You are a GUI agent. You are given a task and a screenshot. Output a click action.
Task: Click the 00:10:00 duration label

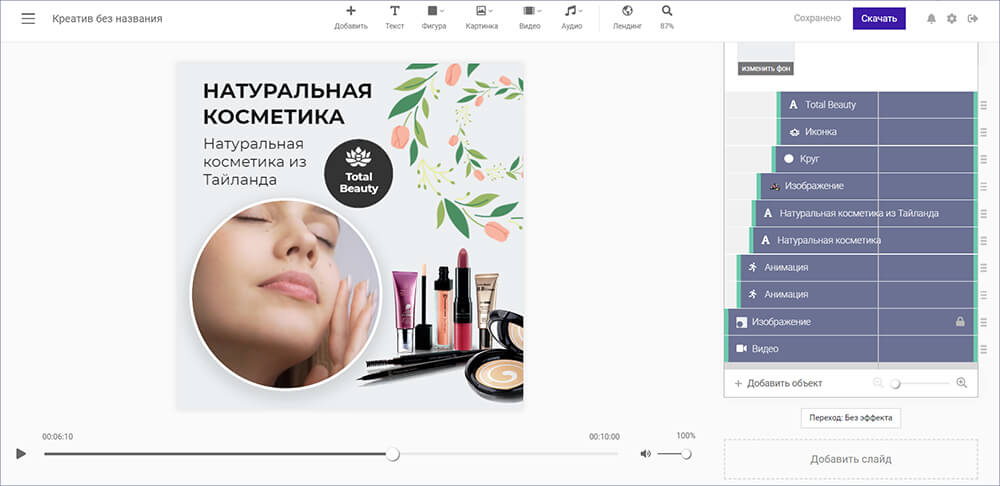tap(604, 437)
